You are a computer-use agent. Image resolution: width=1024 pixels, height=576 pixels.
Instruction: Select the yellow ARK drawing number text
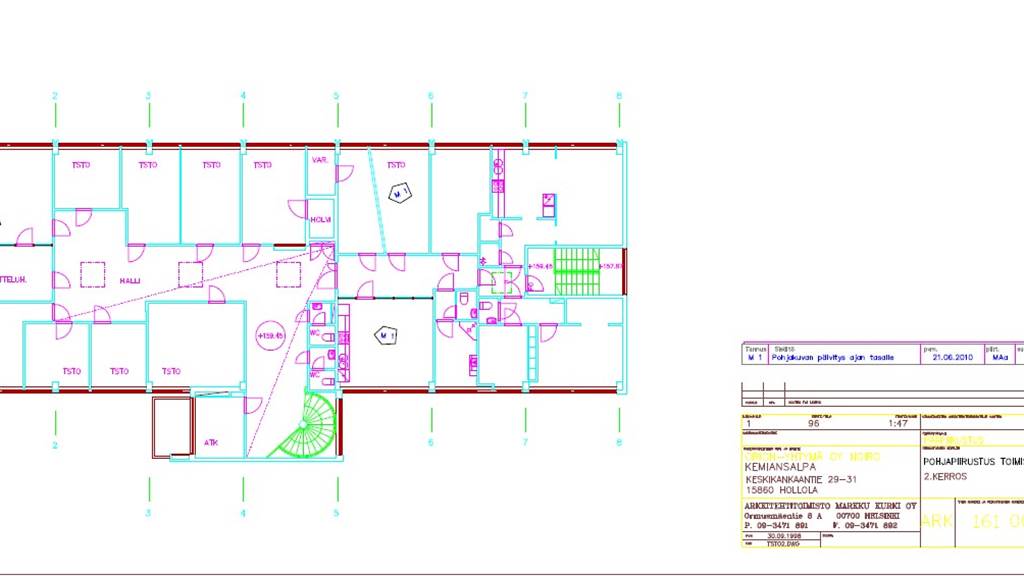(937, 521)
